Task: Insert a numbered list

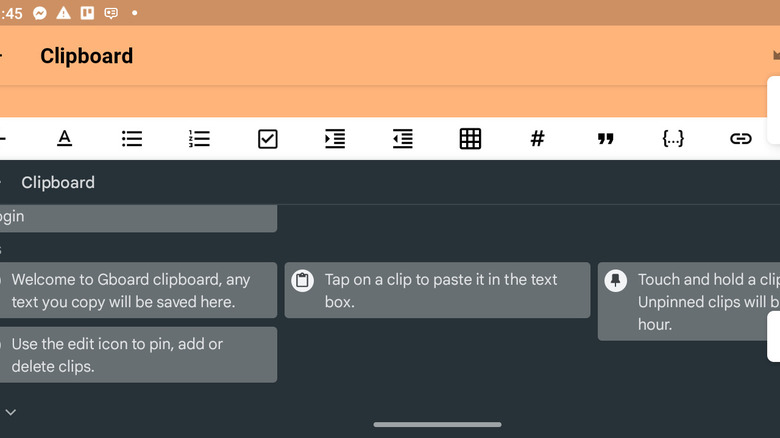Action: [x=200, y=139]
